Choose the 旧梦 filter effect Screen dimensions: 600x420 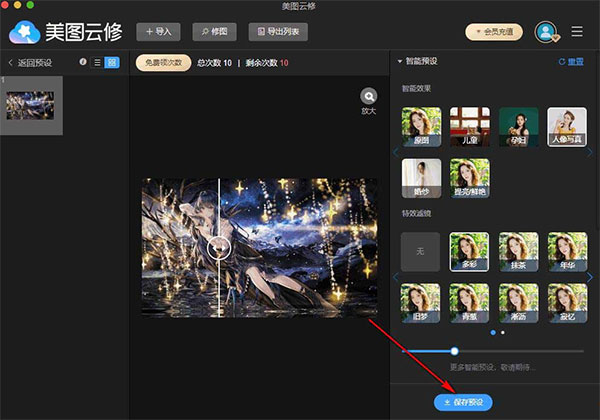420,303
